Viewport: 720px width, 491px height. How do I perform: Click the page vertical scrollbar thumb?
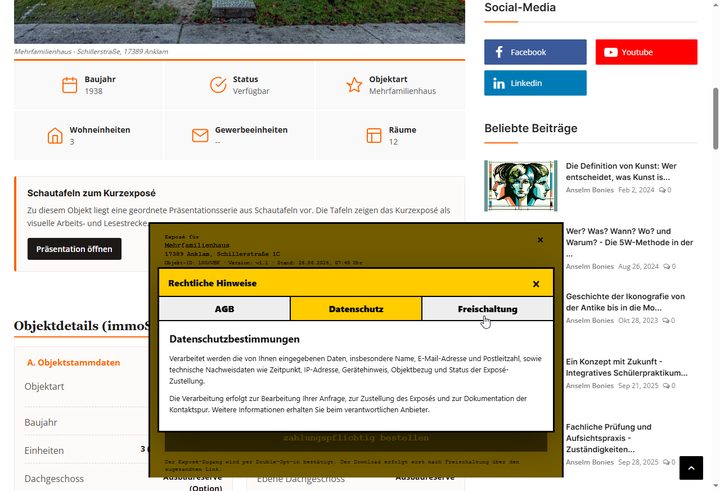715,119
